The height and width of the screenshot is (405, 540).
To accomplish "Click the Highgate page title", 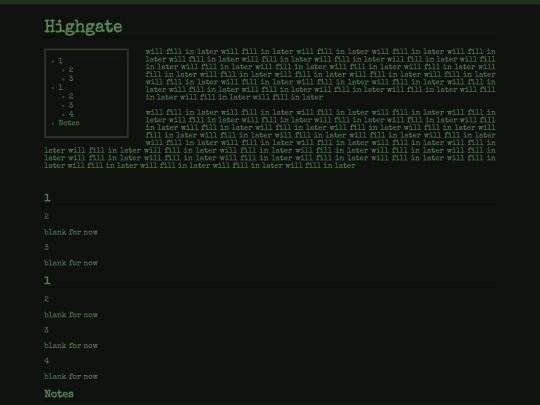I will (x=83, y=27).
